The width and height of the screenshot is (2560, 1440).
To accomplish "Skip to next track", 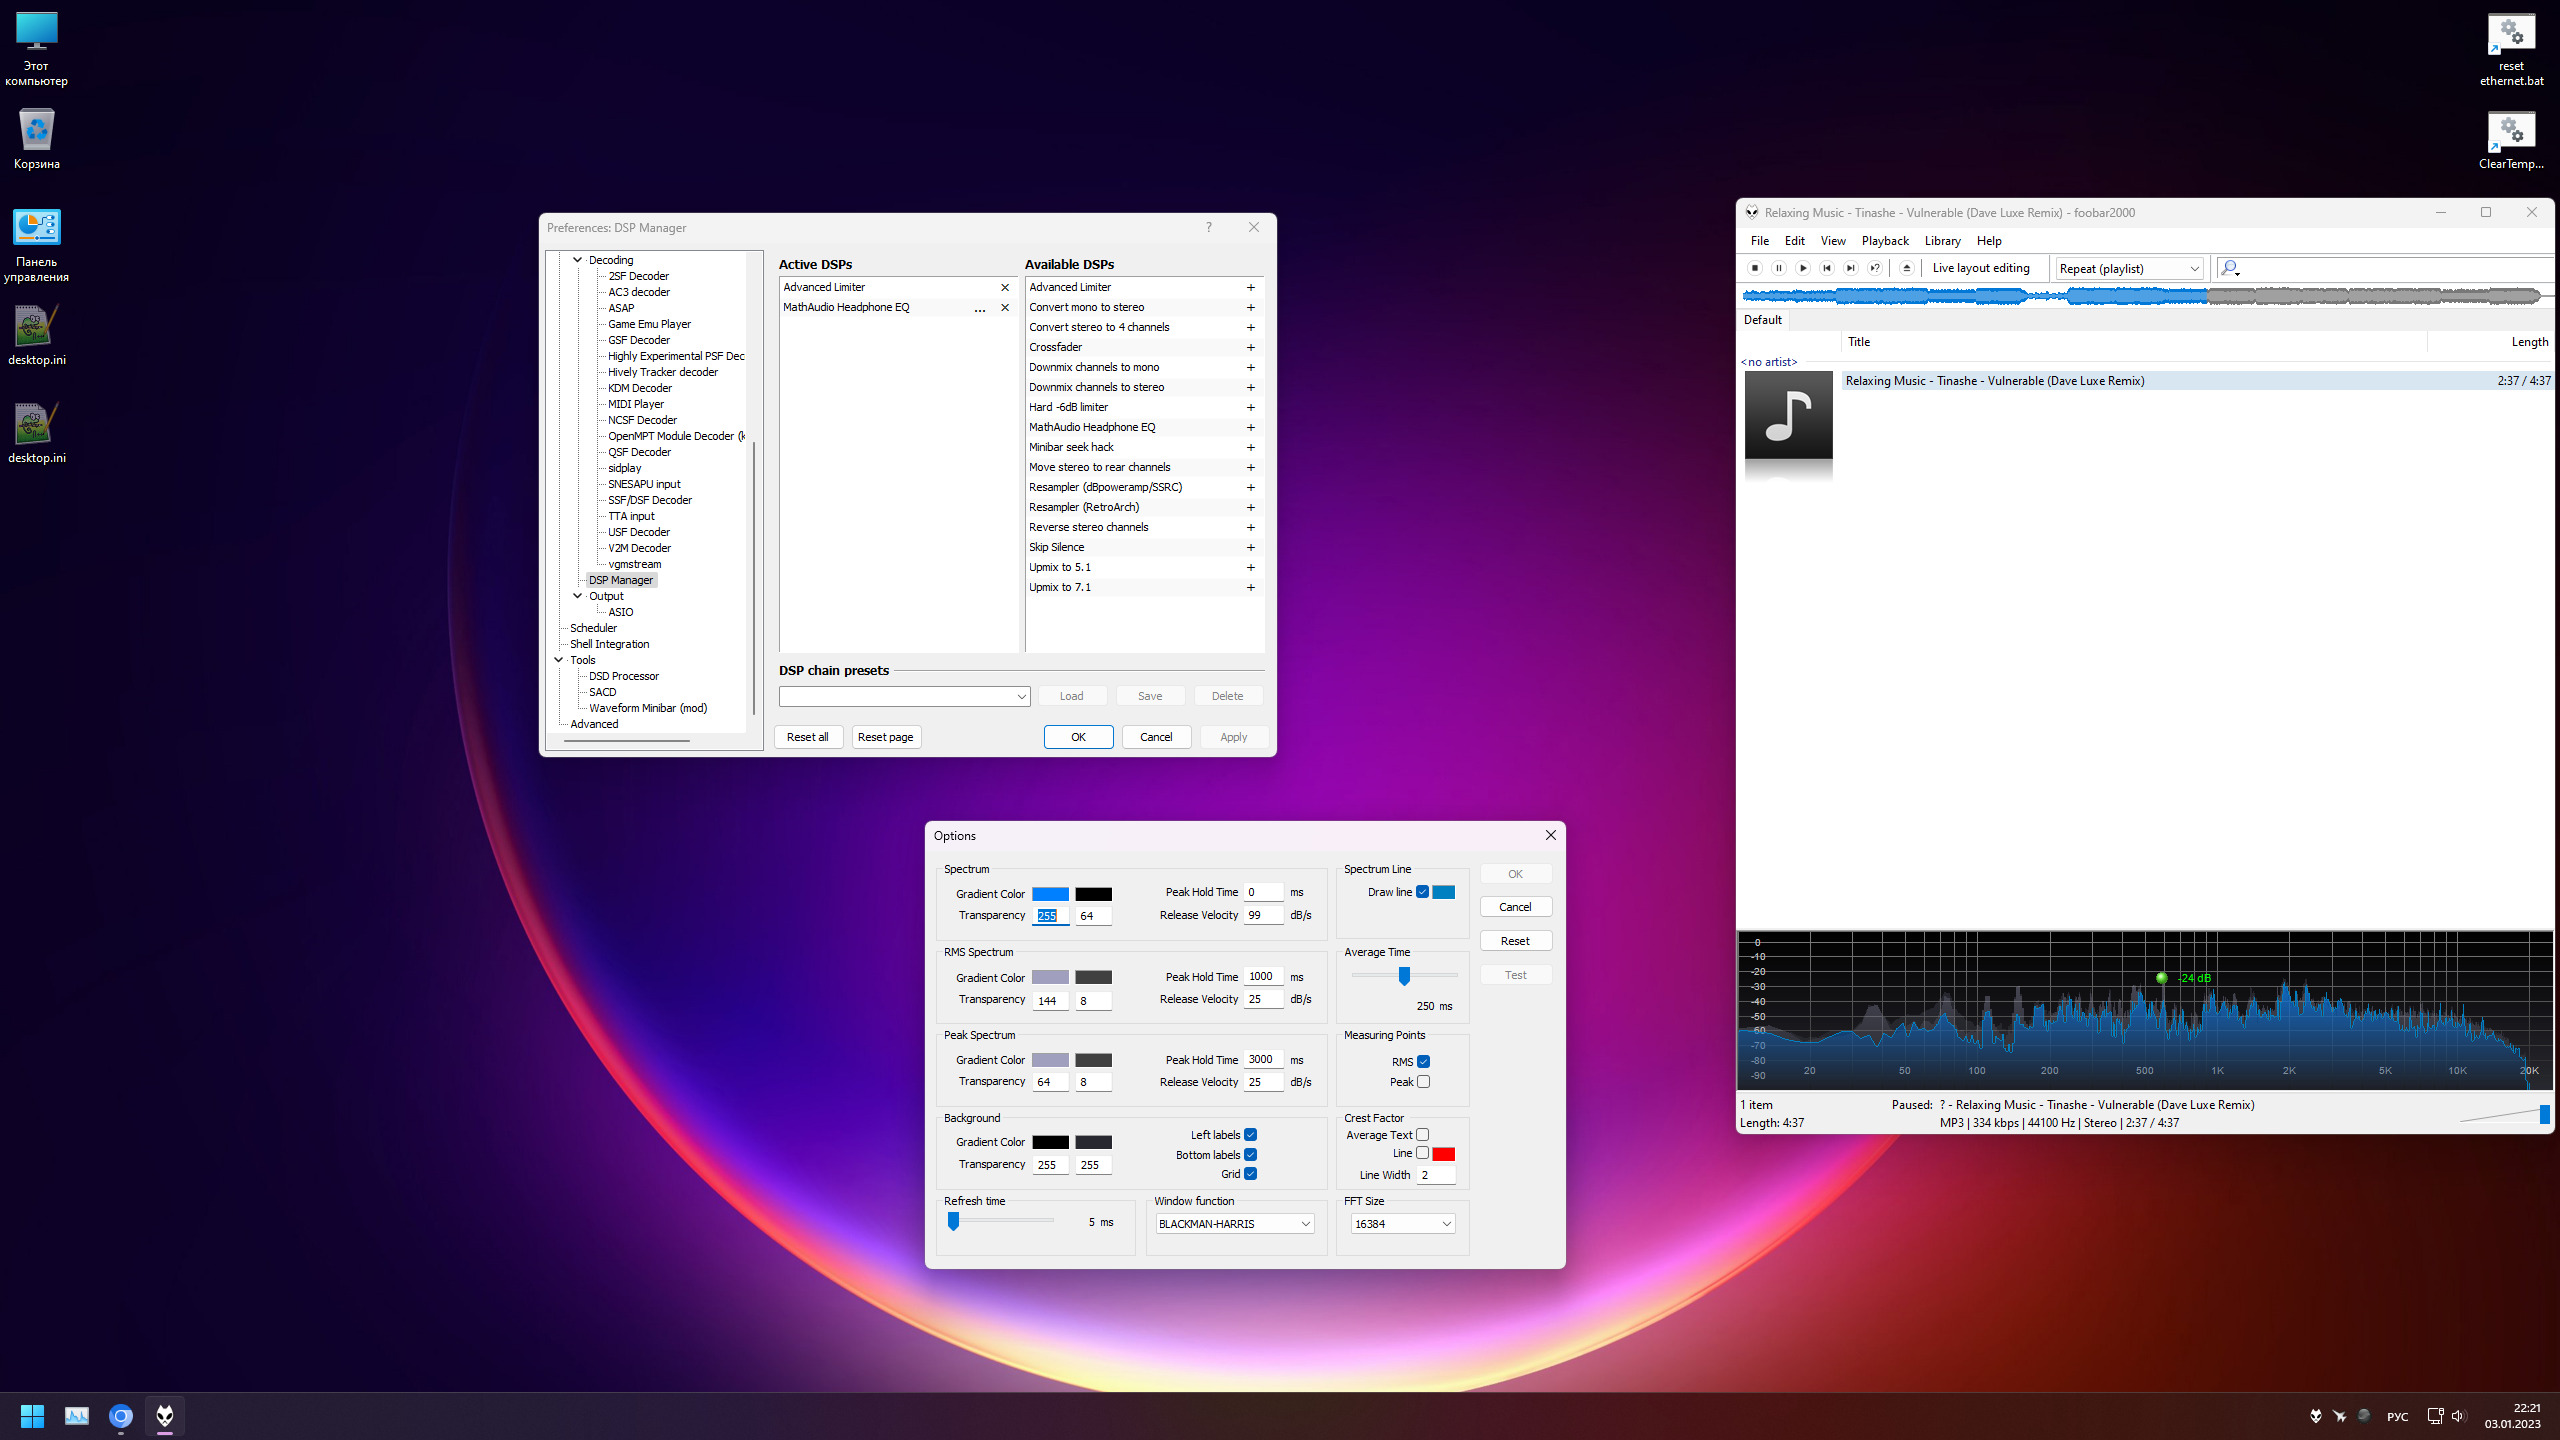I will coord(1851,268).
